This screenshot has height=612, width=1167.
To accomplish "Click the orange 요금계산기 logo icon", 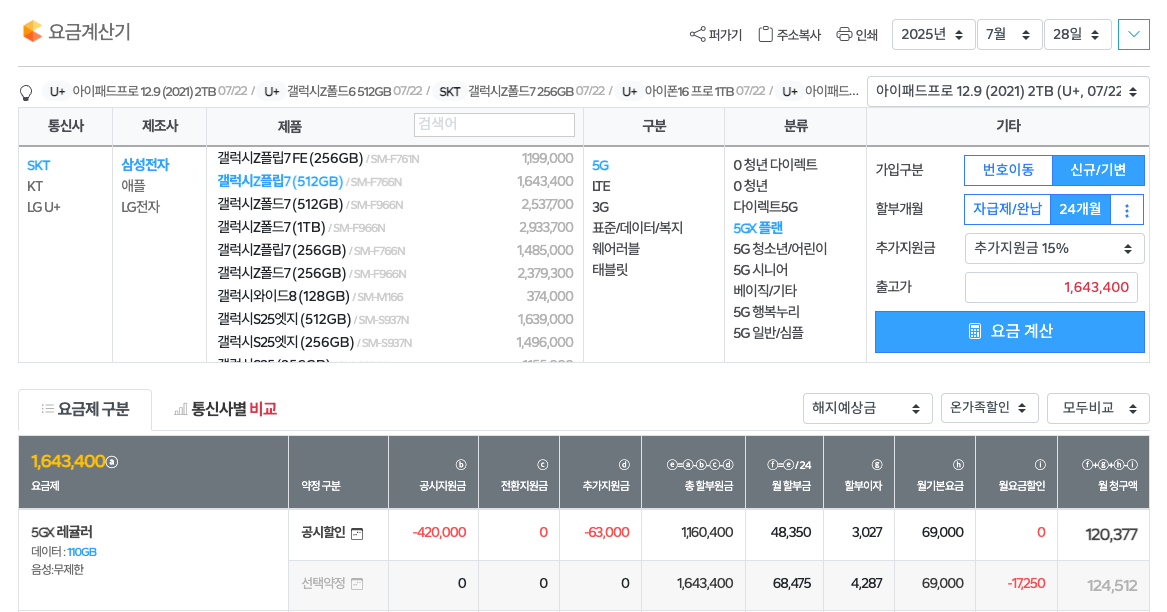I will click(32, 31).
